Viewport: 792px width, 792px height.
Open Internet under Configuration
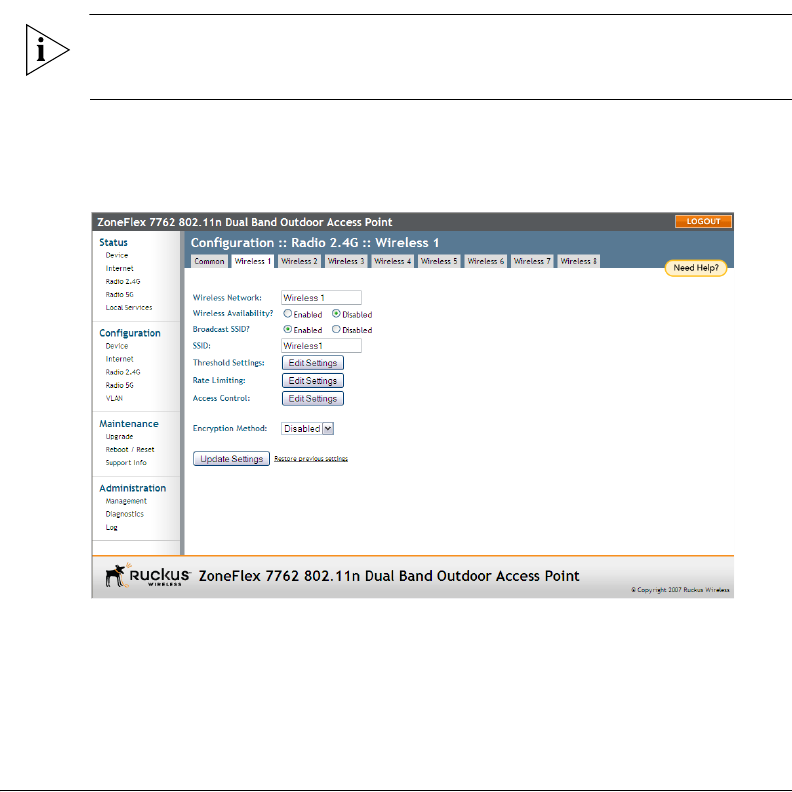[x=119, y=359]
